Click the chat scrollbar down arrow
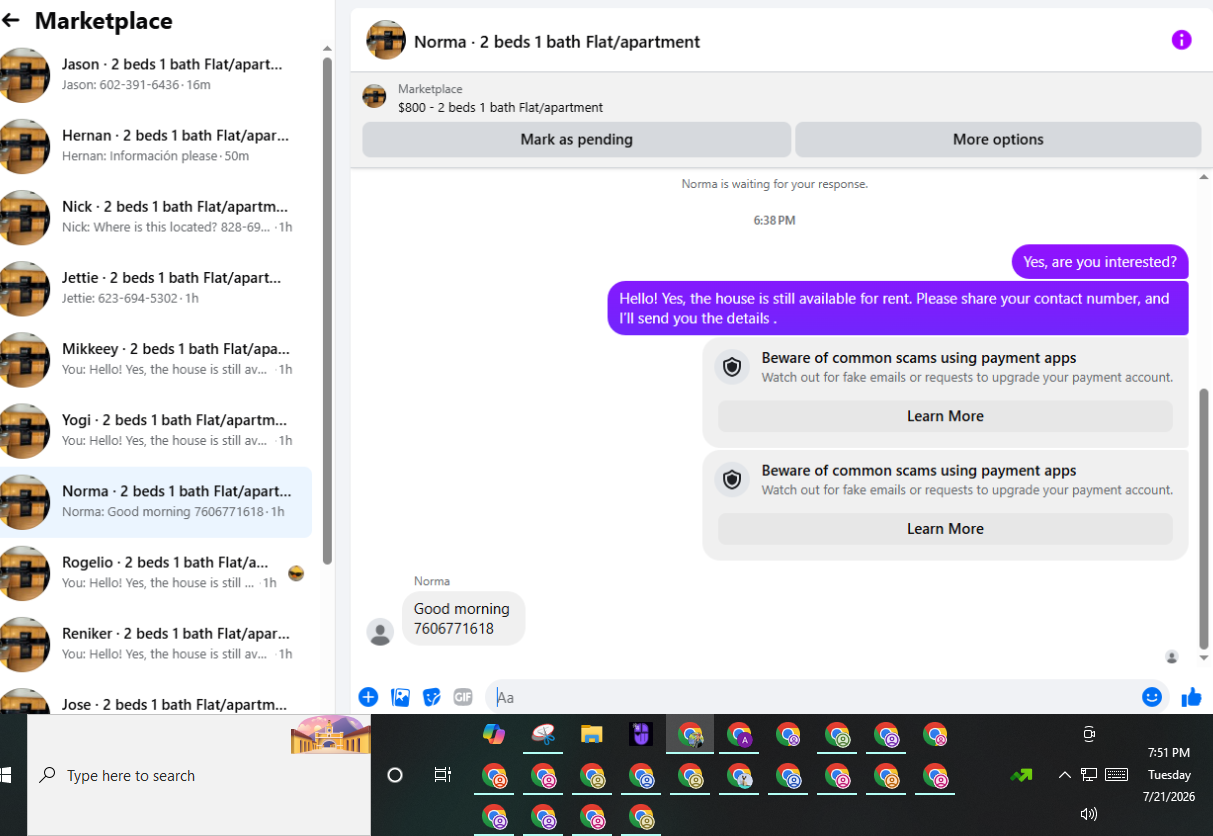The width and height of the screenshot is (1213, 836). (x=1203, y=658)
